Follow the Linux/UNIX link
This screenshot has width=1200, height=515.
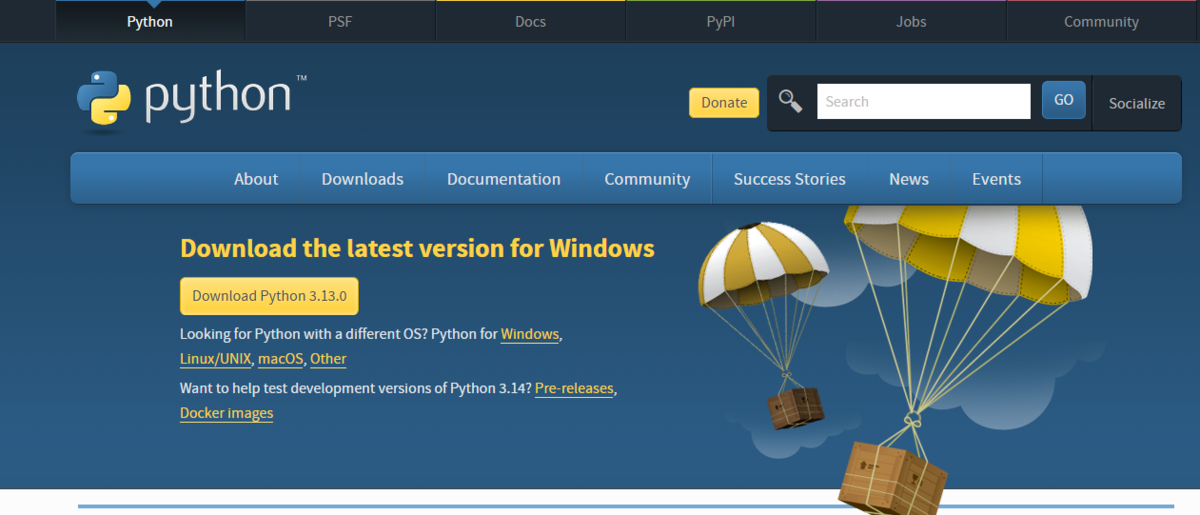[x=216, y=358]
